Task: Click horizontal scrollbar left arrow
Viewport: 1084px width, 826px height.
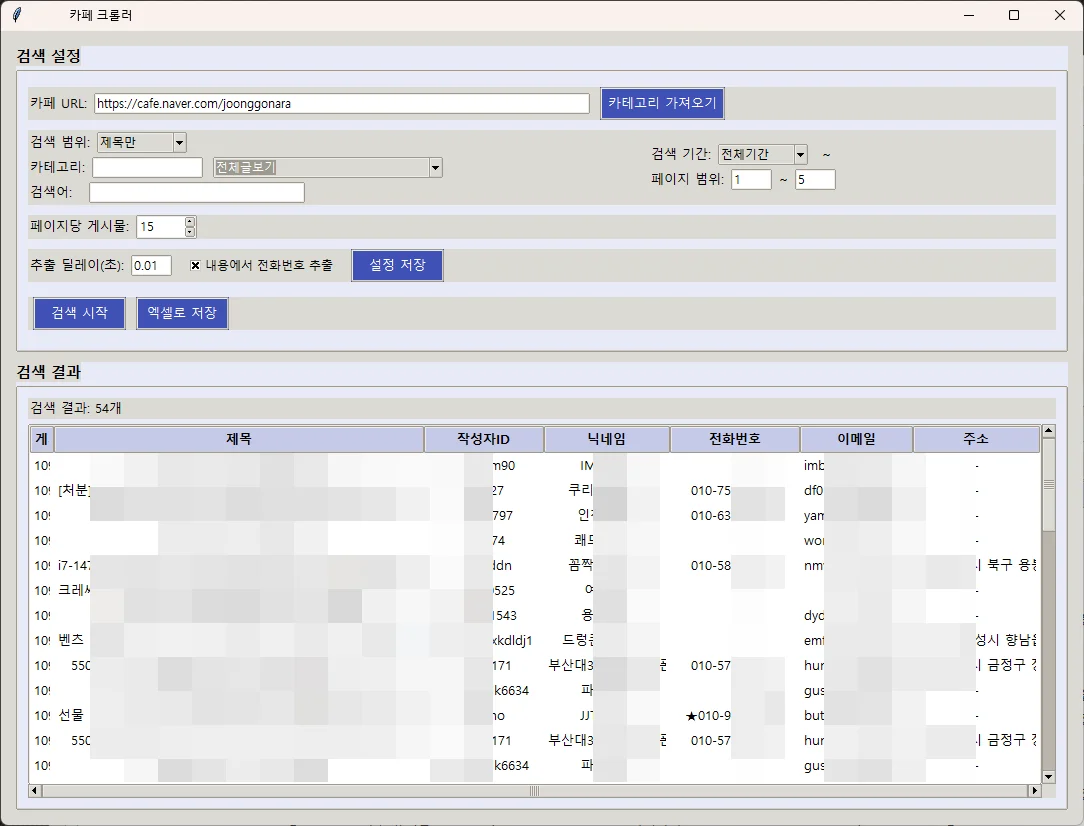Action: [35, 790]
